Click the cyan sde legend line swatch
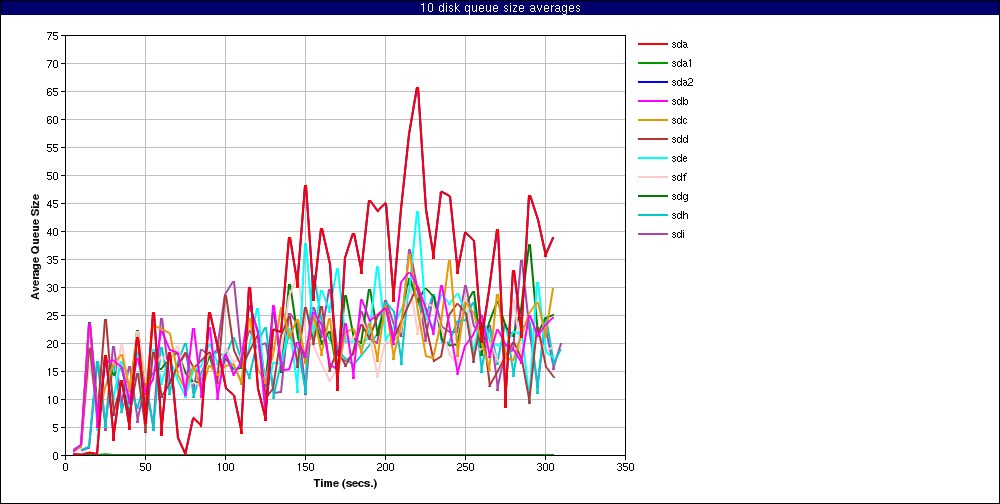 pos(652,158)
